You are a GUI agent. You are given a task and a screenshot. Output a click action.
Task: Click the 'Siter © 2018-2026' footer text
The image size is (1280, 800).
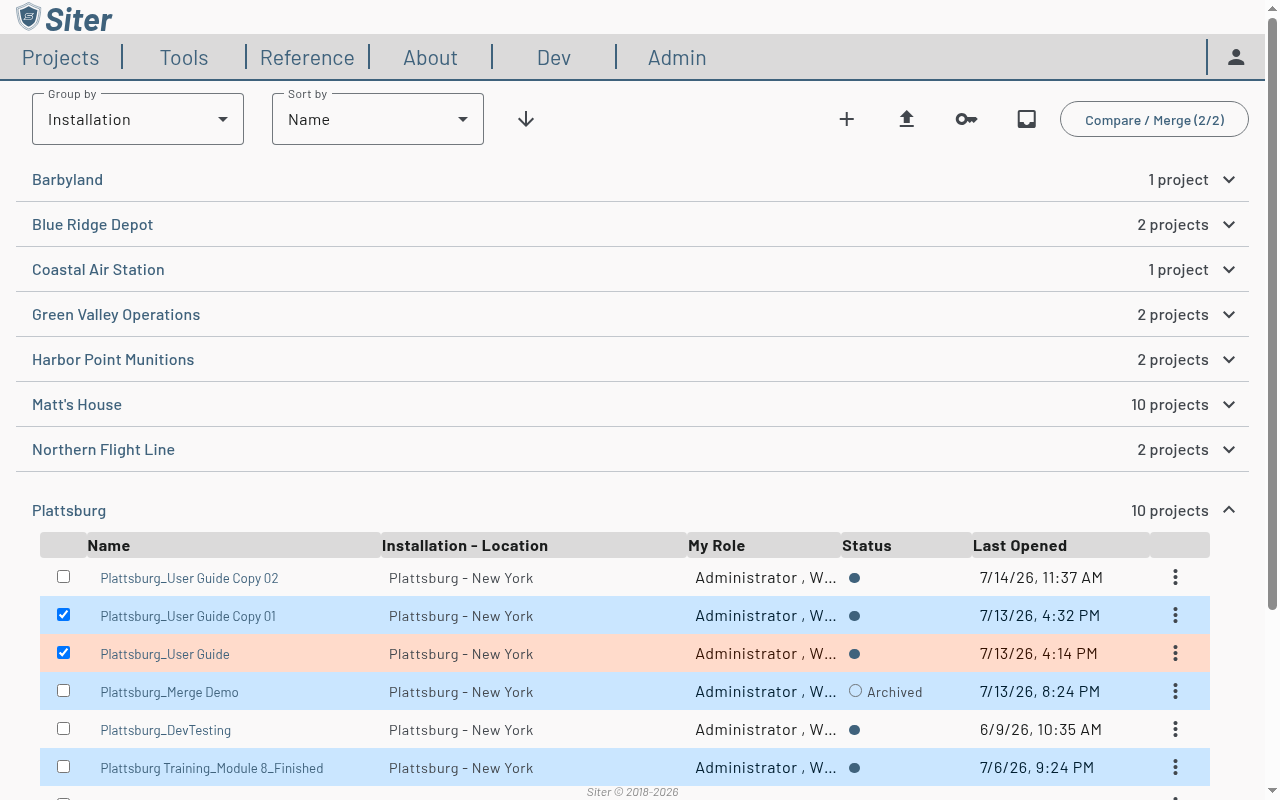[x=632, y=792]
